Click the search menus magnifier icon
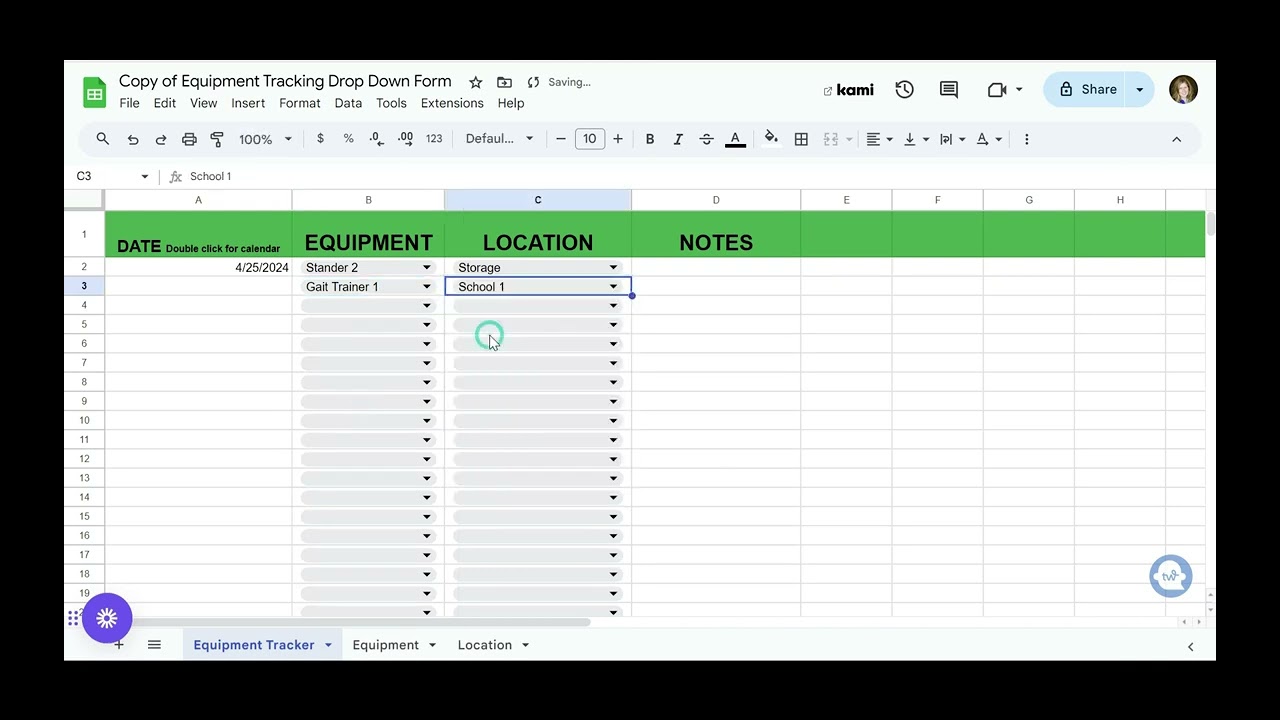 (x=103, y=139)
